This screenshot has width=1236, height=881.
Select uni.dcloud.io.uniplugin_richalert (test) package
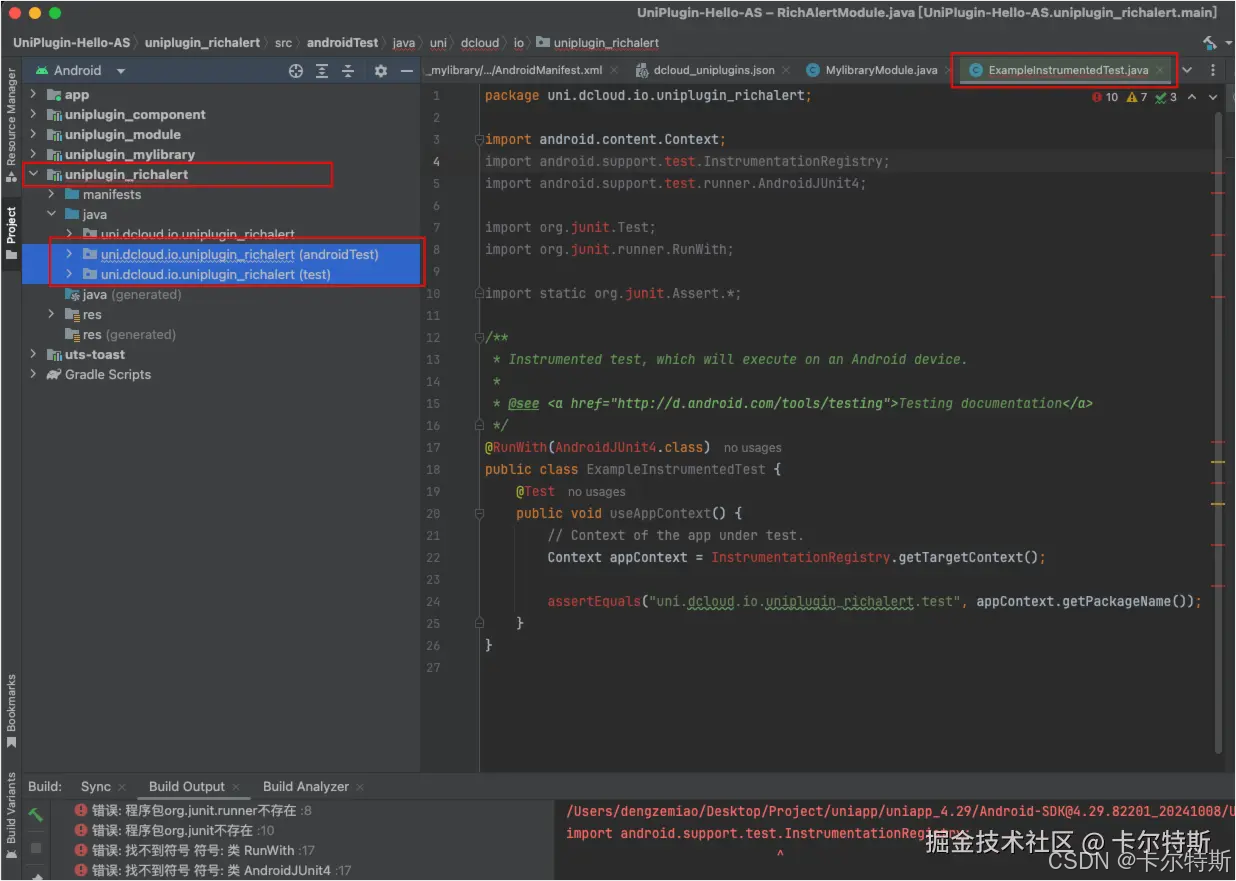tap(216, 274)
